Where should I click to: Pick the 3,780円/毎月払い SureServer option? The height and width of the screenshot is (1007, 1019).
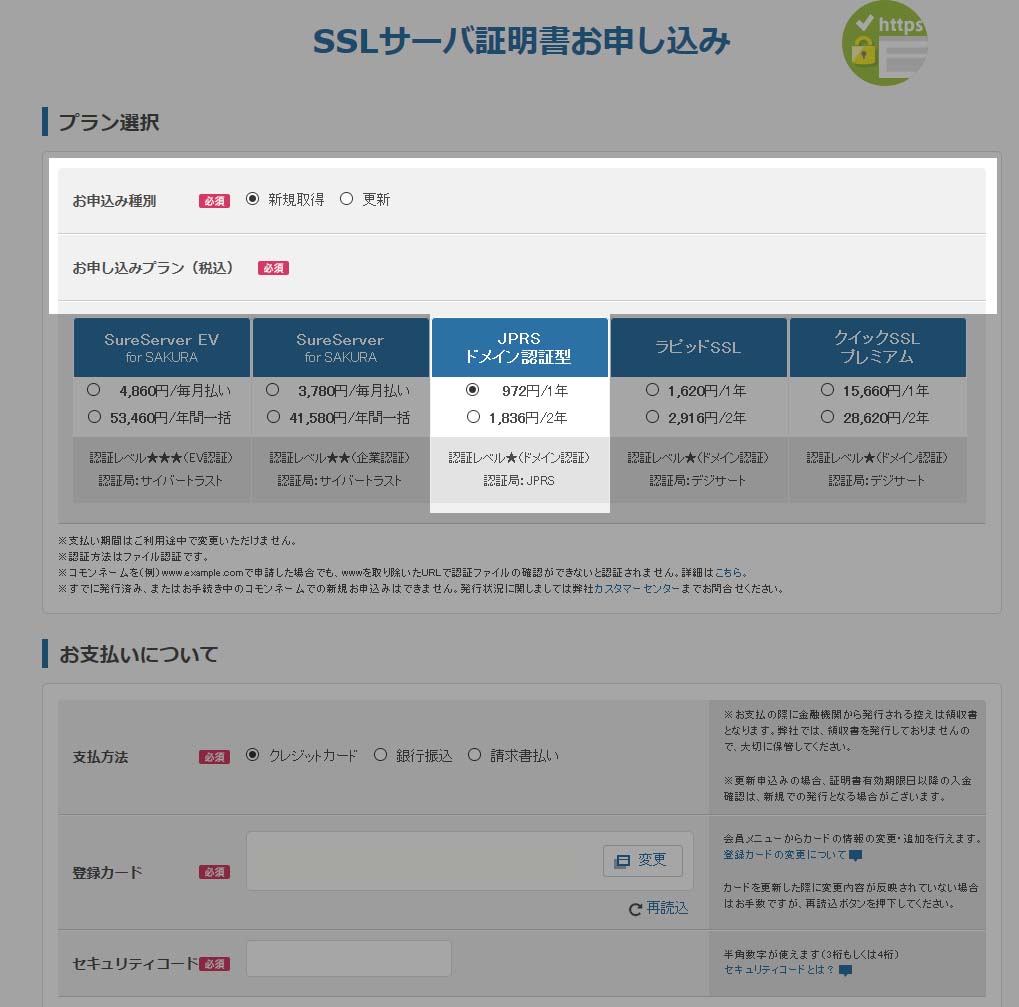(272, 390)
